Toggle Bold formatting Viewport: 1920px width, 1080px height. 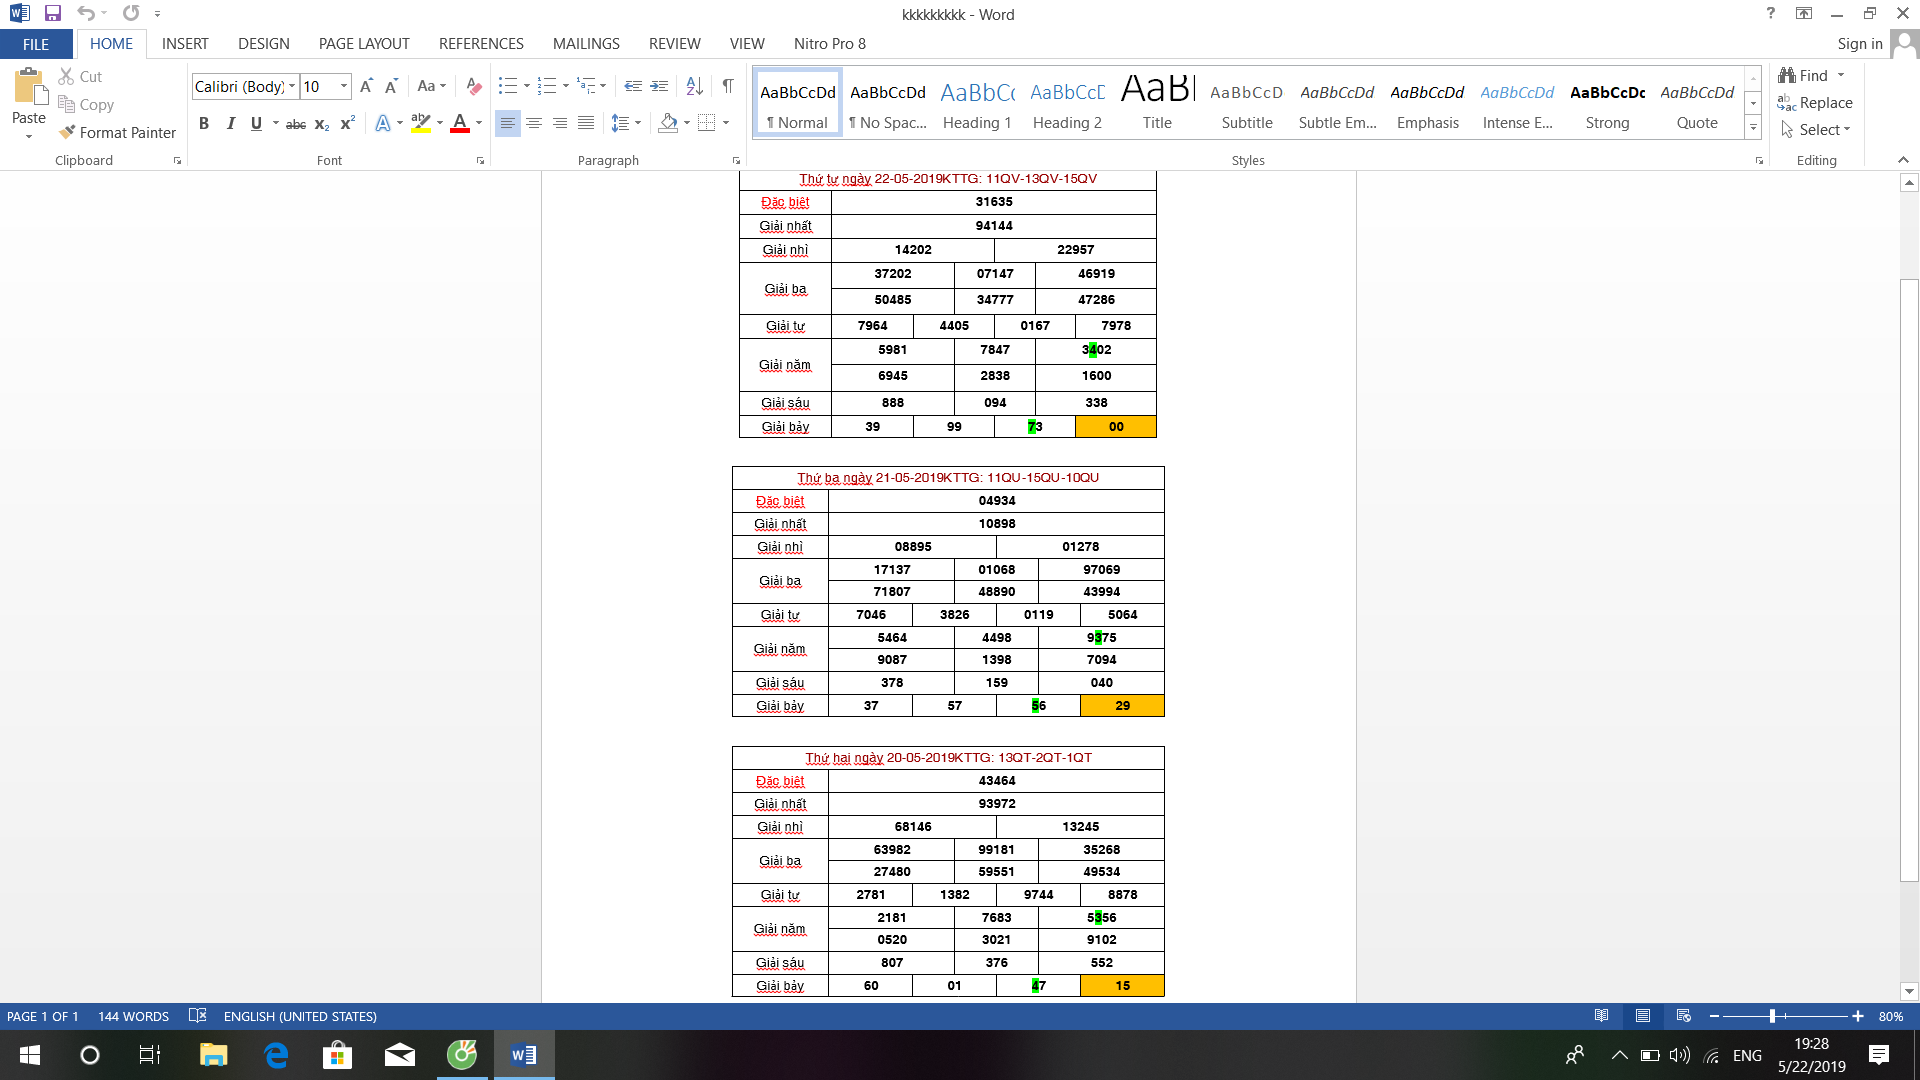point(204,123)
